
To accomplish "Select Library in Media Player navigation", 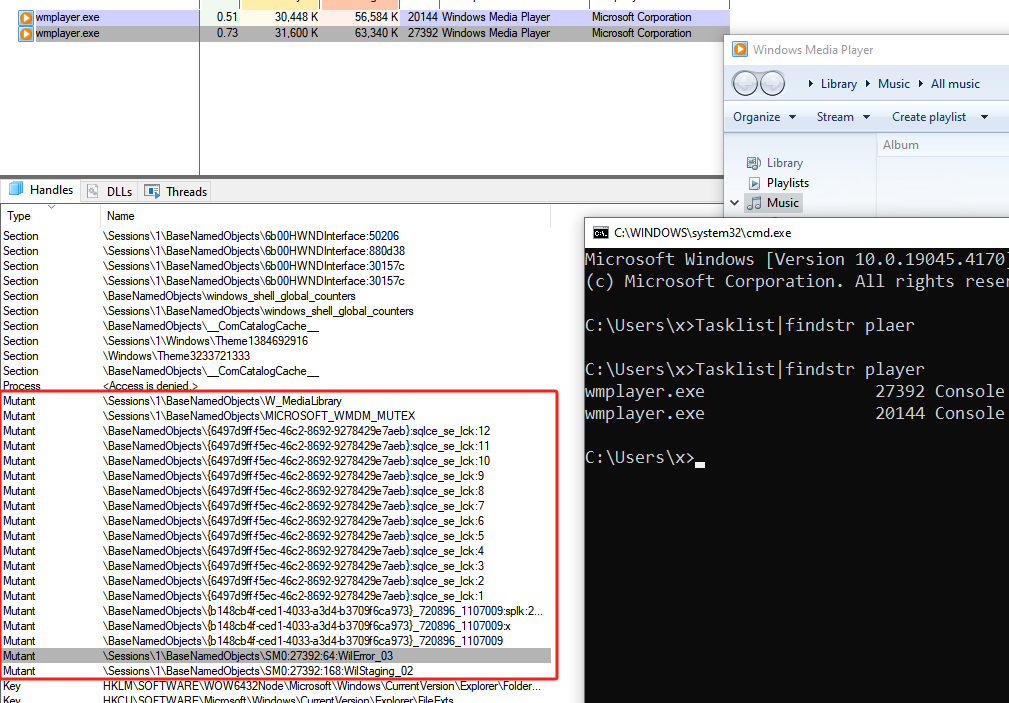I will tap(784, 163).
